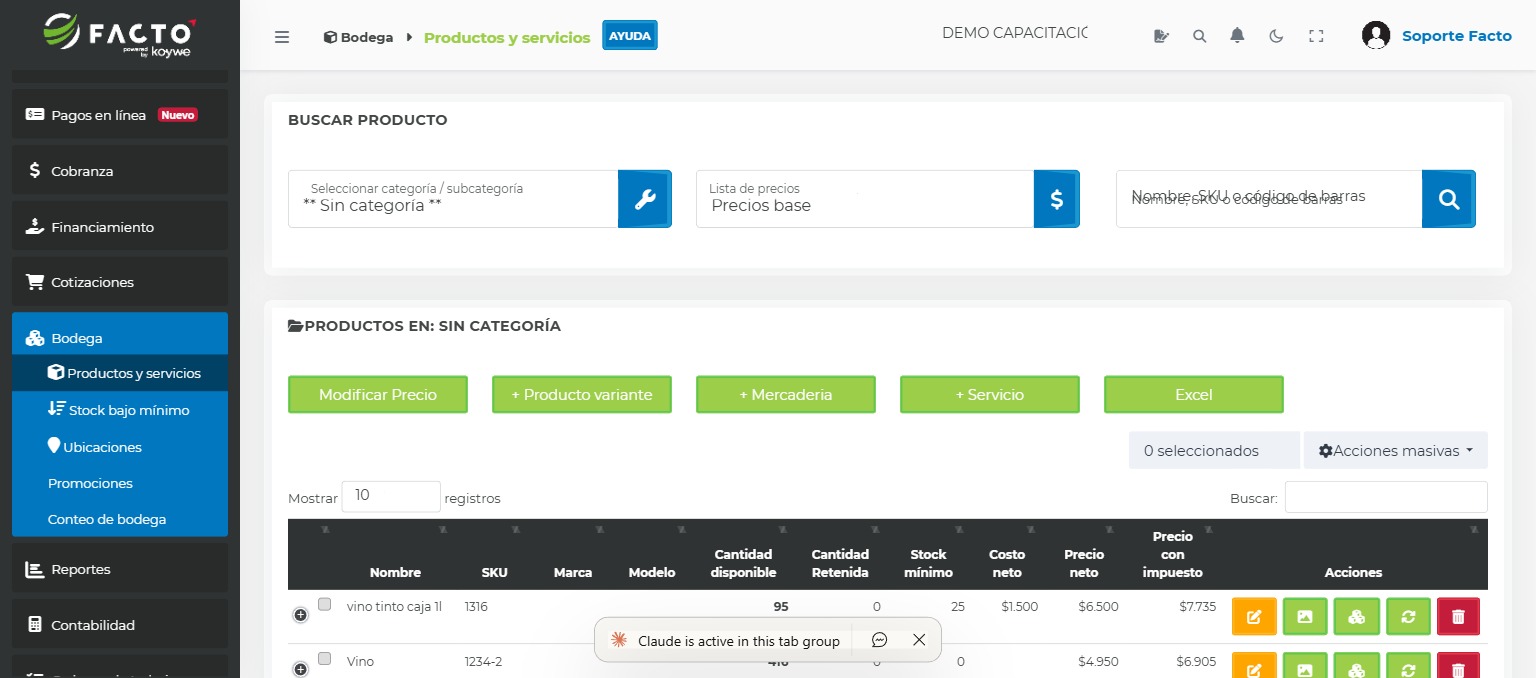Viewport: 1536px width, 678px height.
Task: Enter fullscreen mode from top bar
Action: click(1316, 34)
